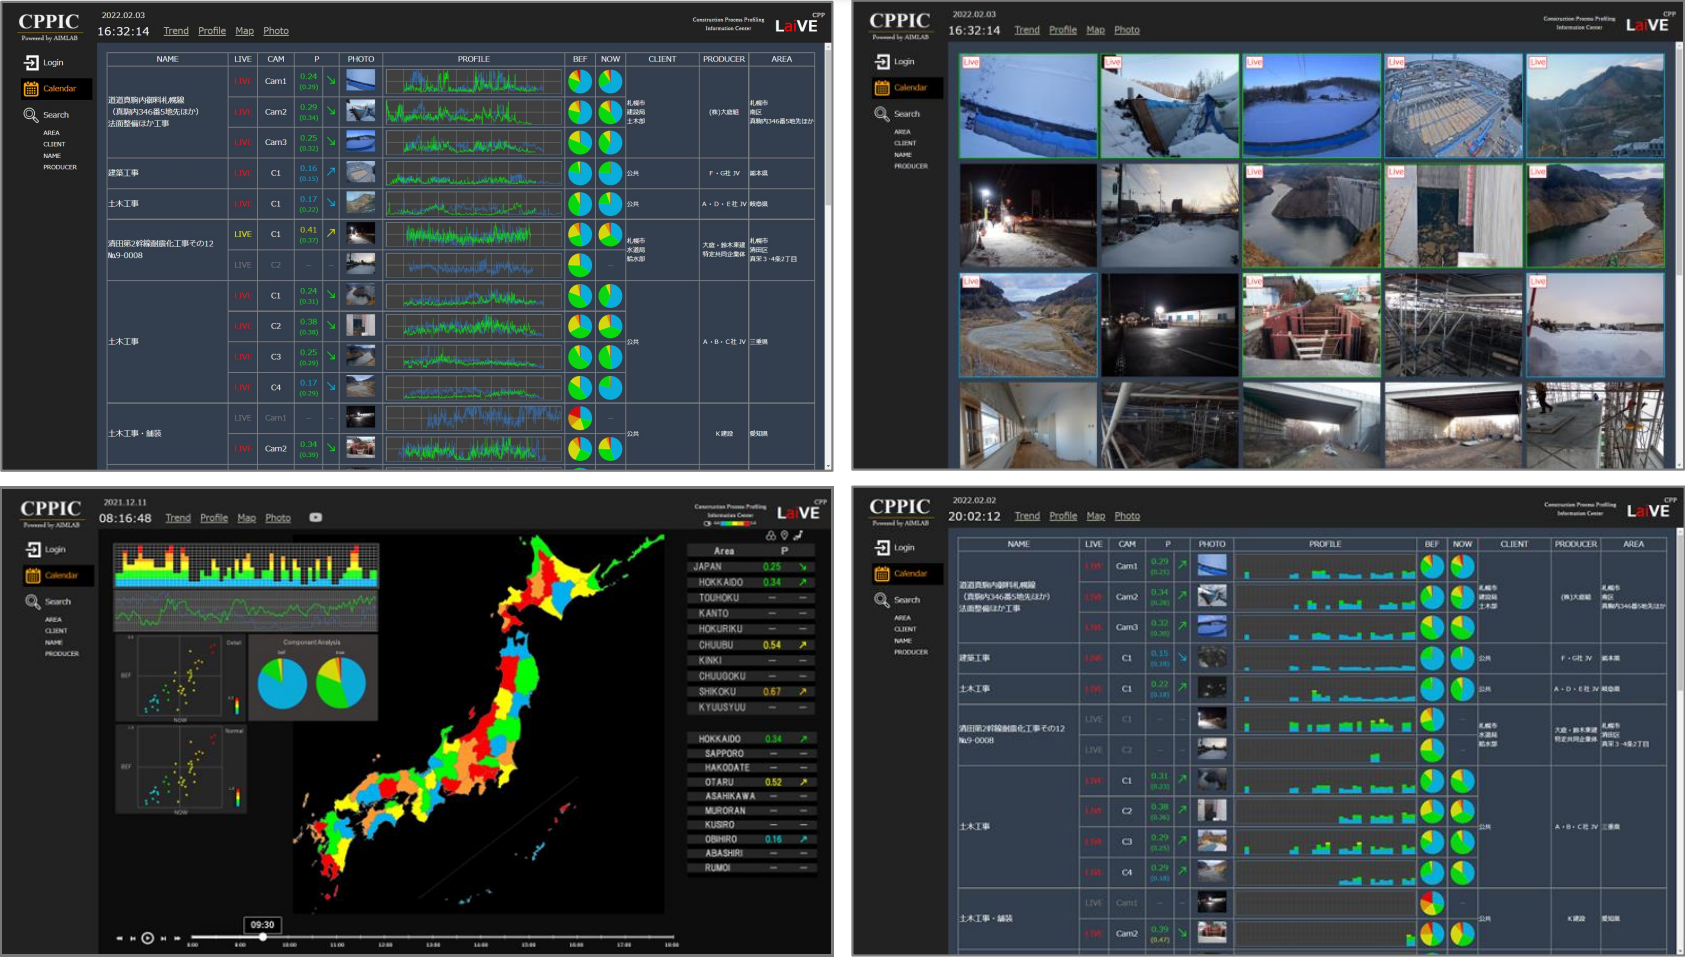
Task: Click the rewind button on the map timeline
Action: [120, 938]
